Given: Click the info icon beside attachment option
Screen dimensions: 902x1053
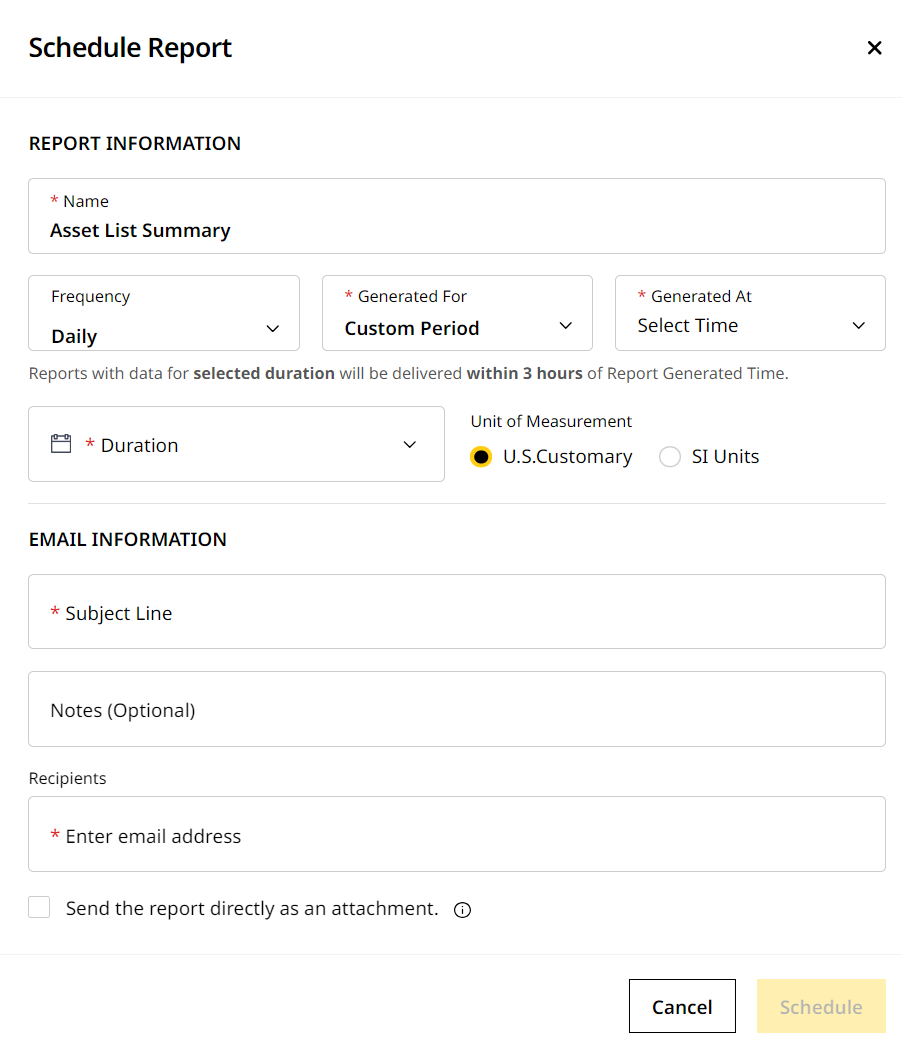Looking at the screenshot, I should (x=462, y=910).
